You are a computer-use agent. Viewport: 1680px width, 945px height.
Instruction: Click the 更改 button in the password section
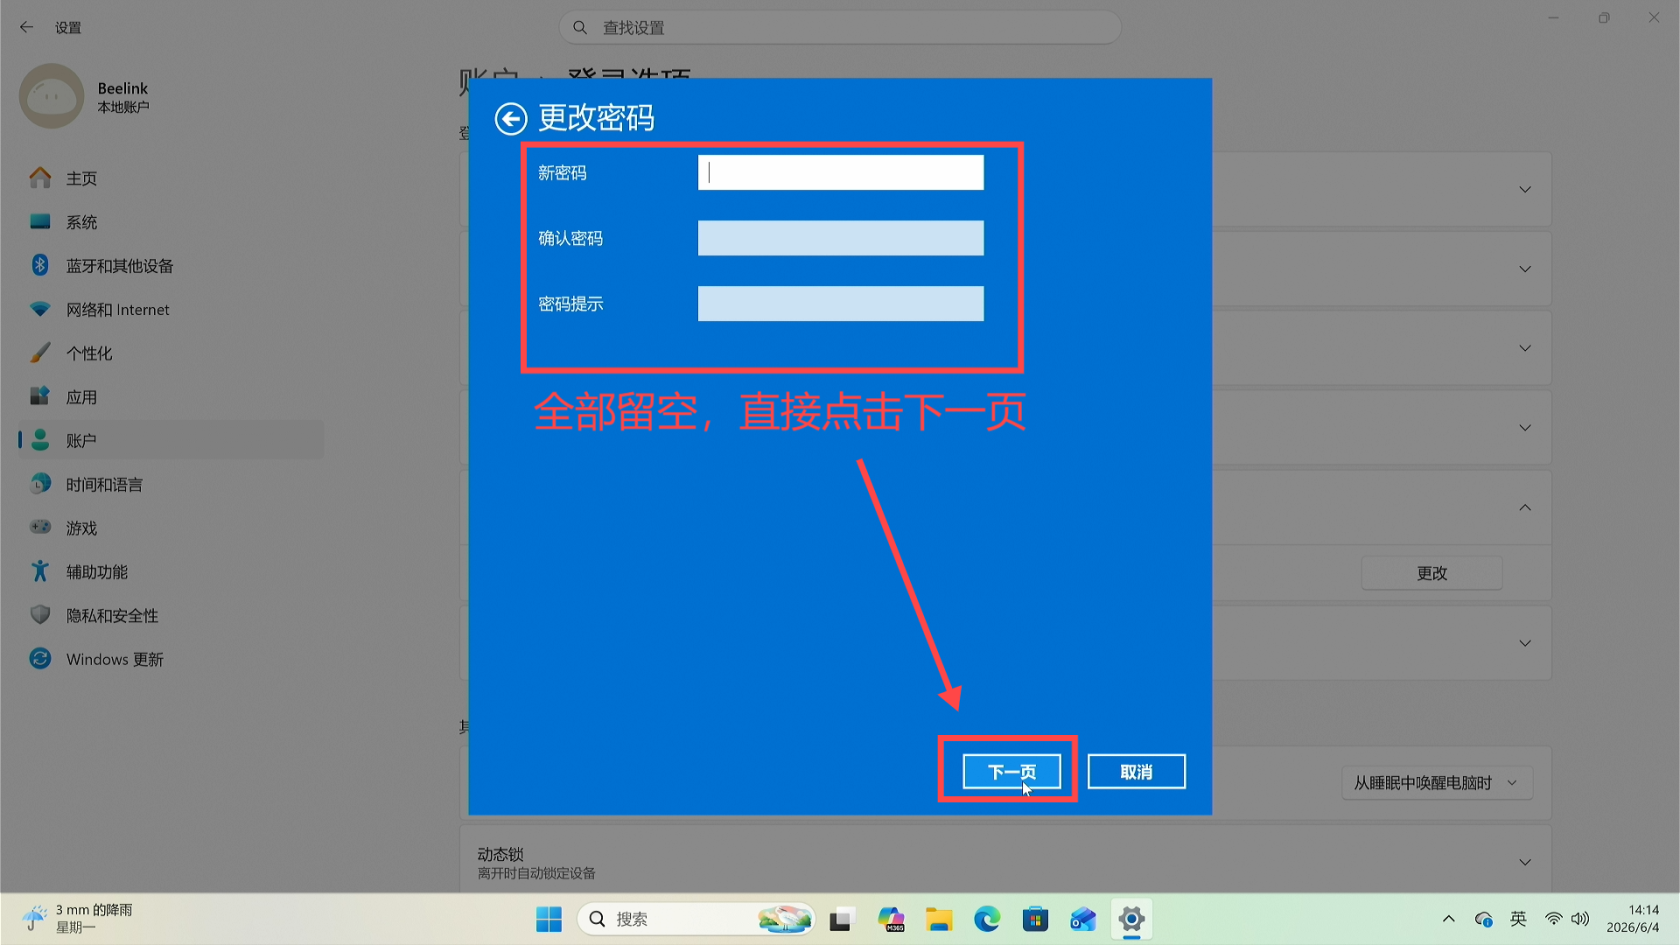(x=1431, y=573)
